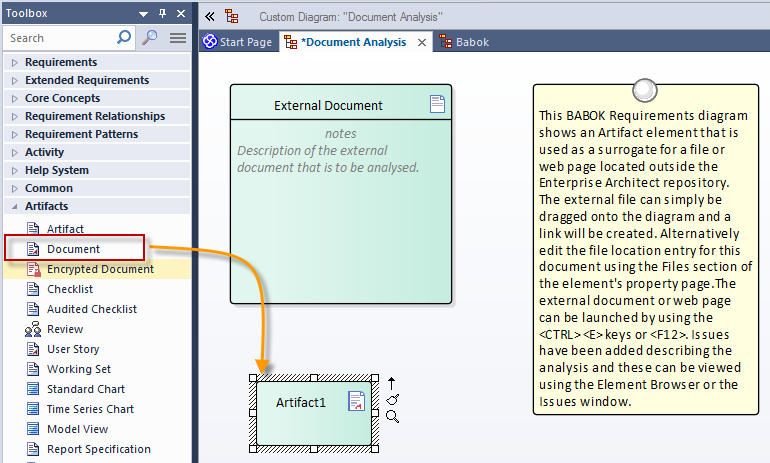Close the Document Analysis tab
The image size is (770, 463).
421,43
